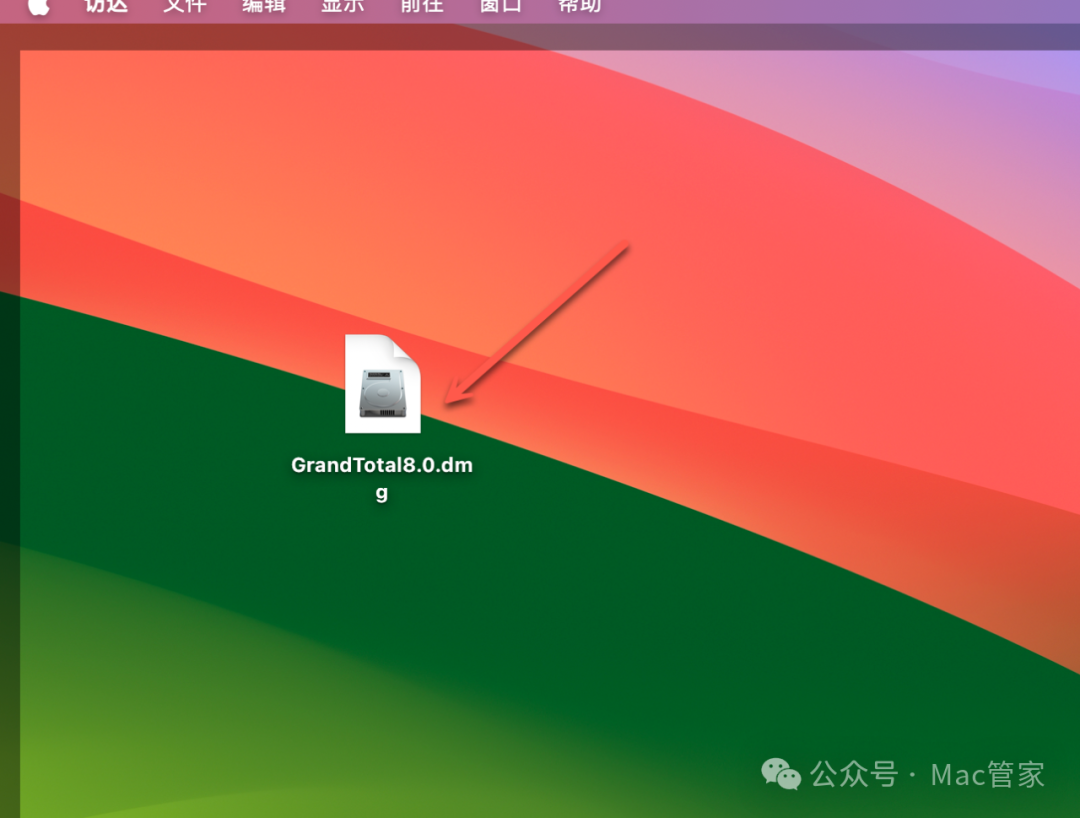Open the 前往 (Go) menu
The height and width of the screenshot is (818, 1080).
422,6
